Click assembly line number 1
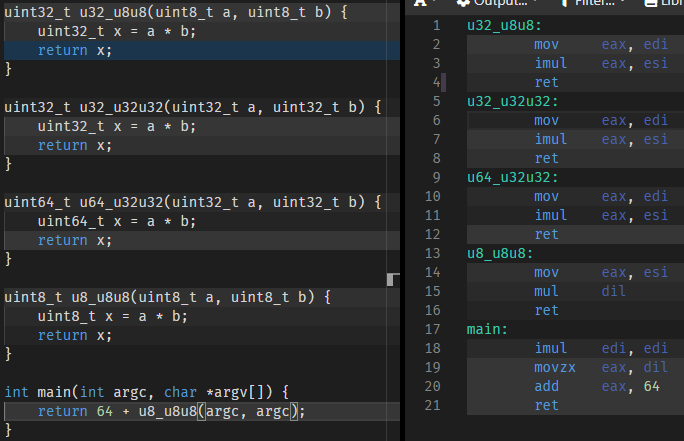 coord(437,26)
